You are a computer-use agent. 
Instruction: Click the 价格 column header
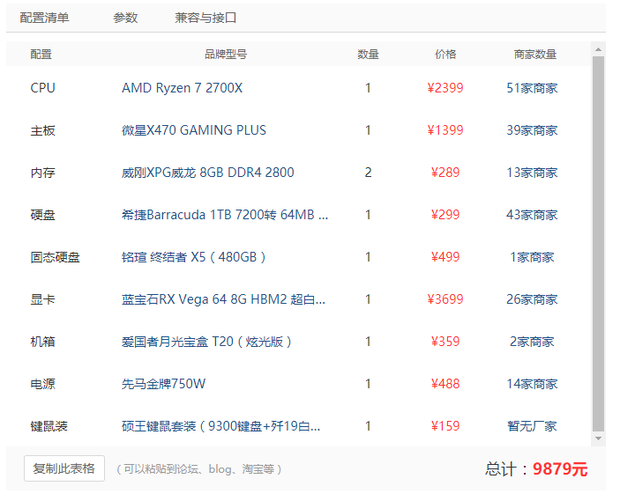(x=446, y=54)
